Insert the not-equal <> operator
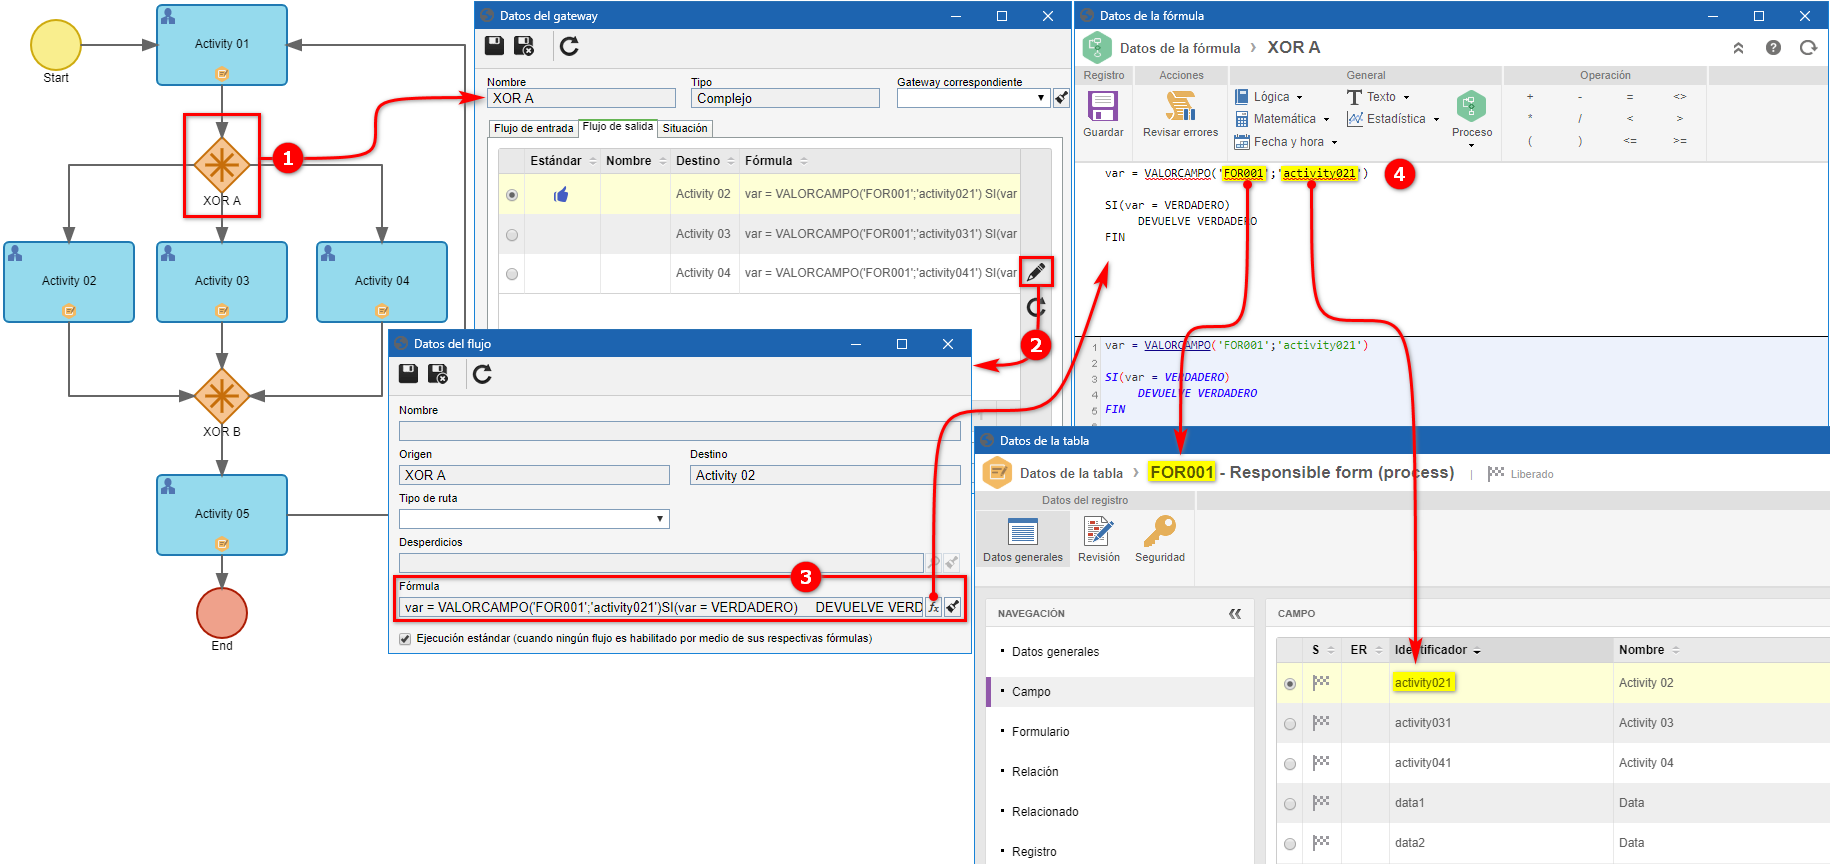This screenshot has height=864, width=1830. tap(1679, 97)
